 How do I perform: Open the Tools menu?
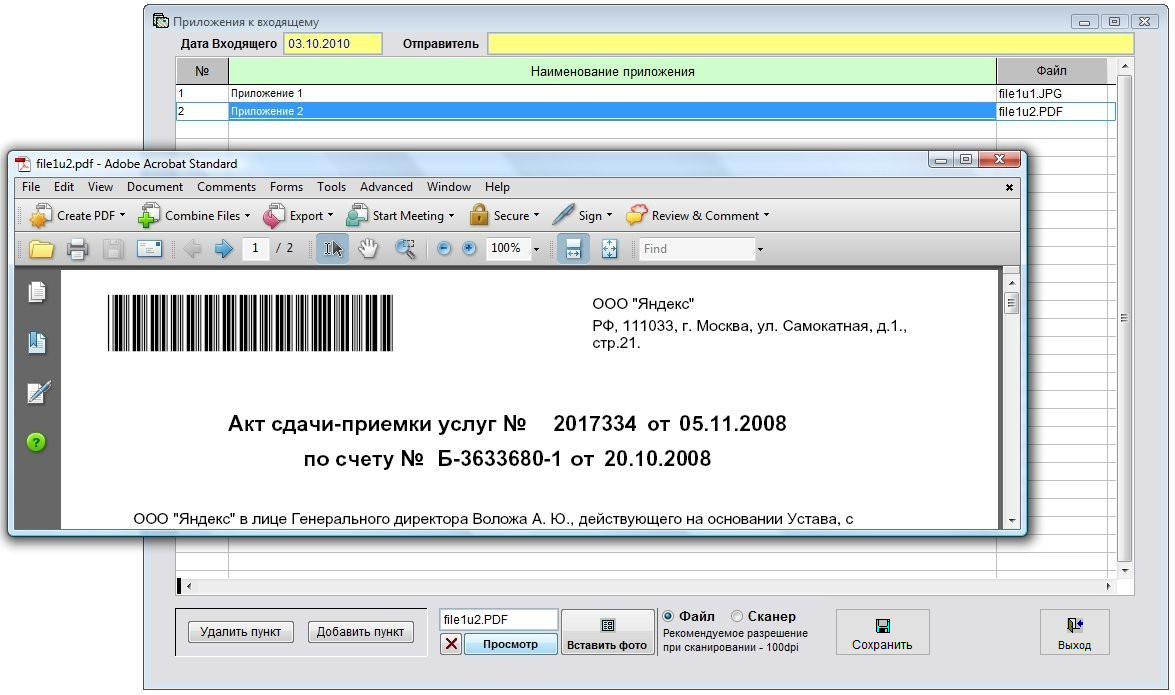click(x=331, y=187)
